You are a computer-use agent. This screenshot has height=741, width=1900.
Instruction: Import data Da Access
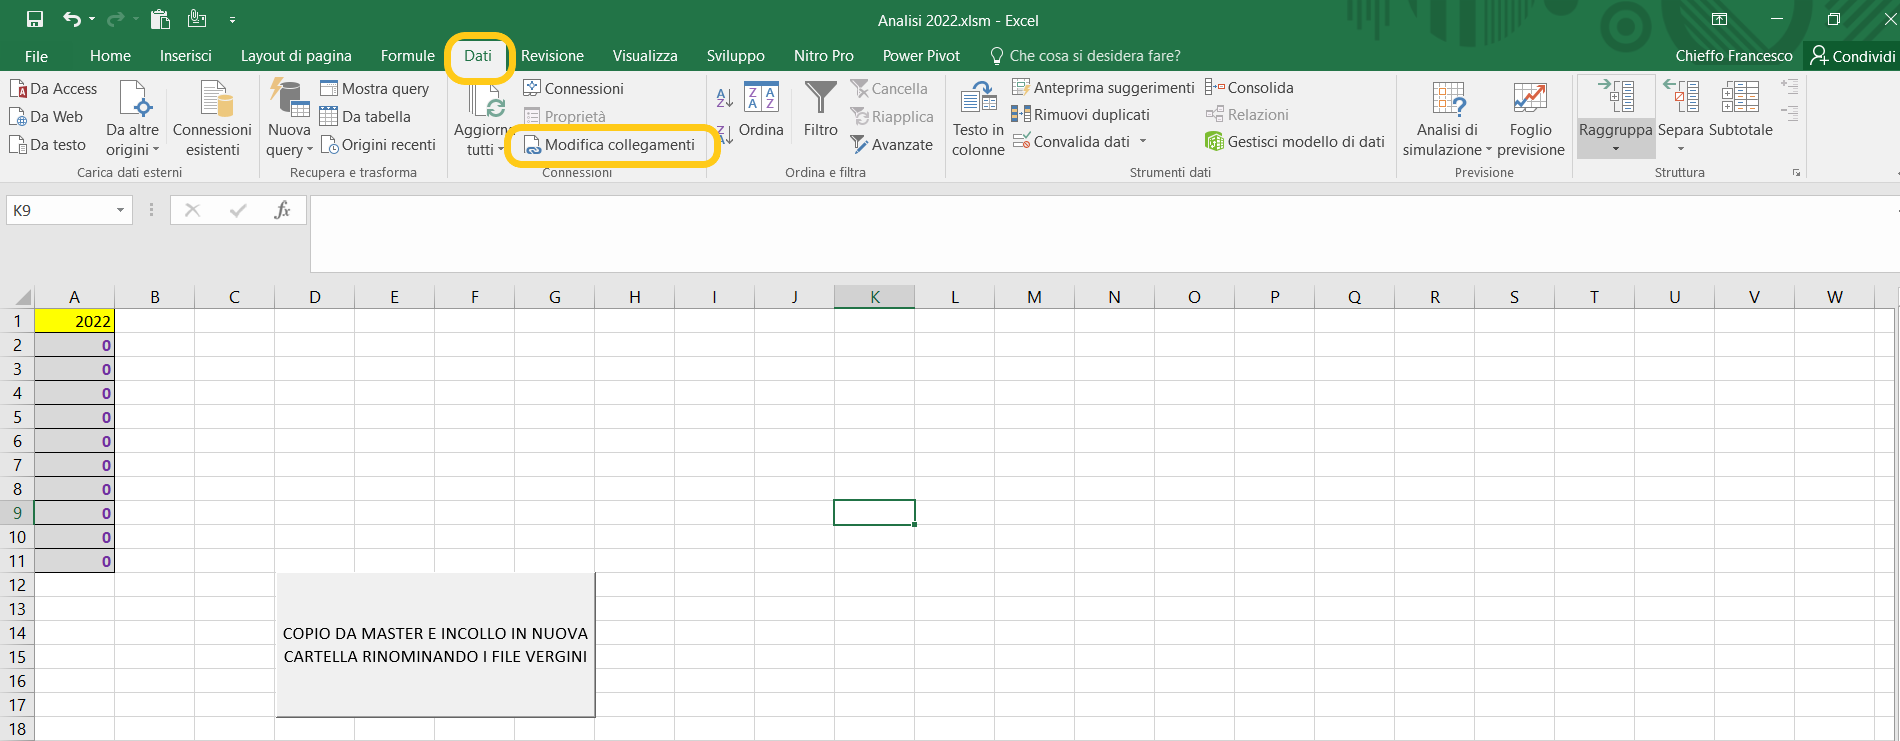(x=54, y=89)
